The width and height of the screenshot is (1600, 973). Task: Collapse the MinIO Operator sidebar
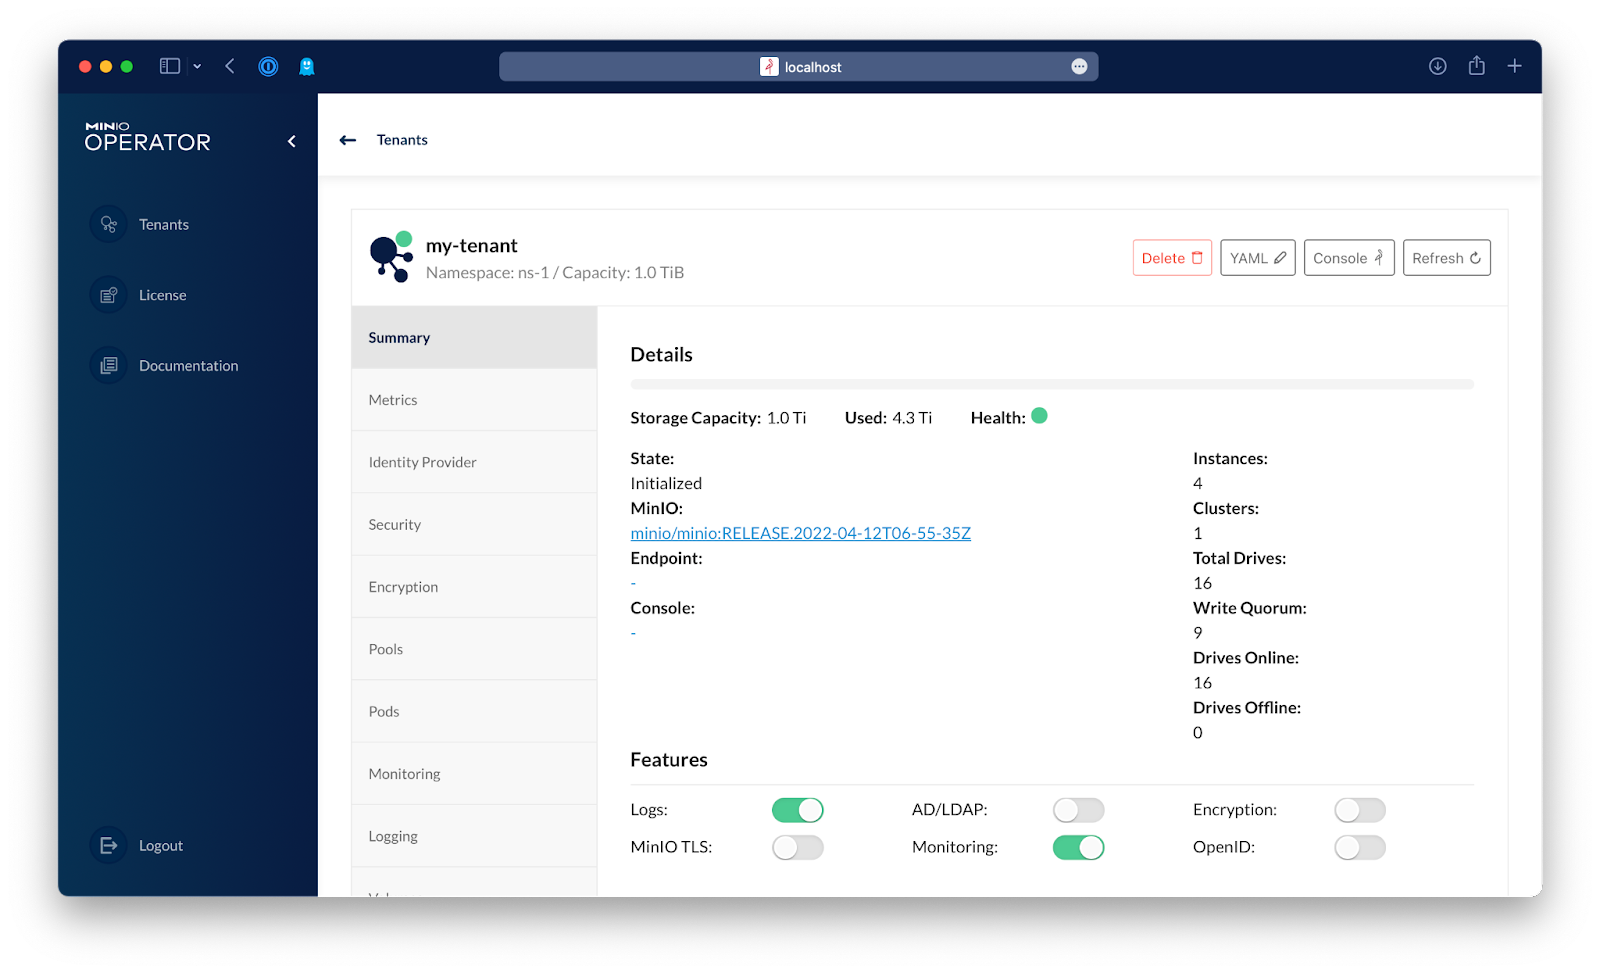click(x=292, y=141)
